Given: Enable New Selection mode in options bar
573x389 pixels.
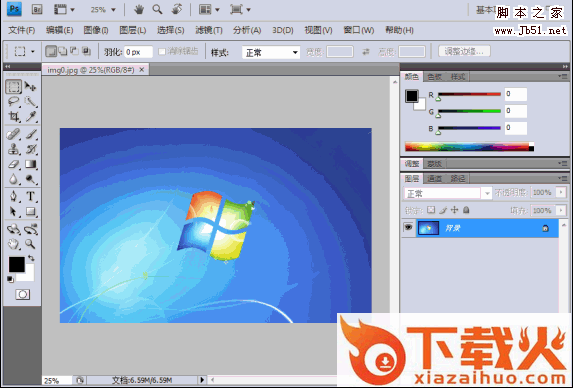Looking at the screenshot, I should [51, 52].
